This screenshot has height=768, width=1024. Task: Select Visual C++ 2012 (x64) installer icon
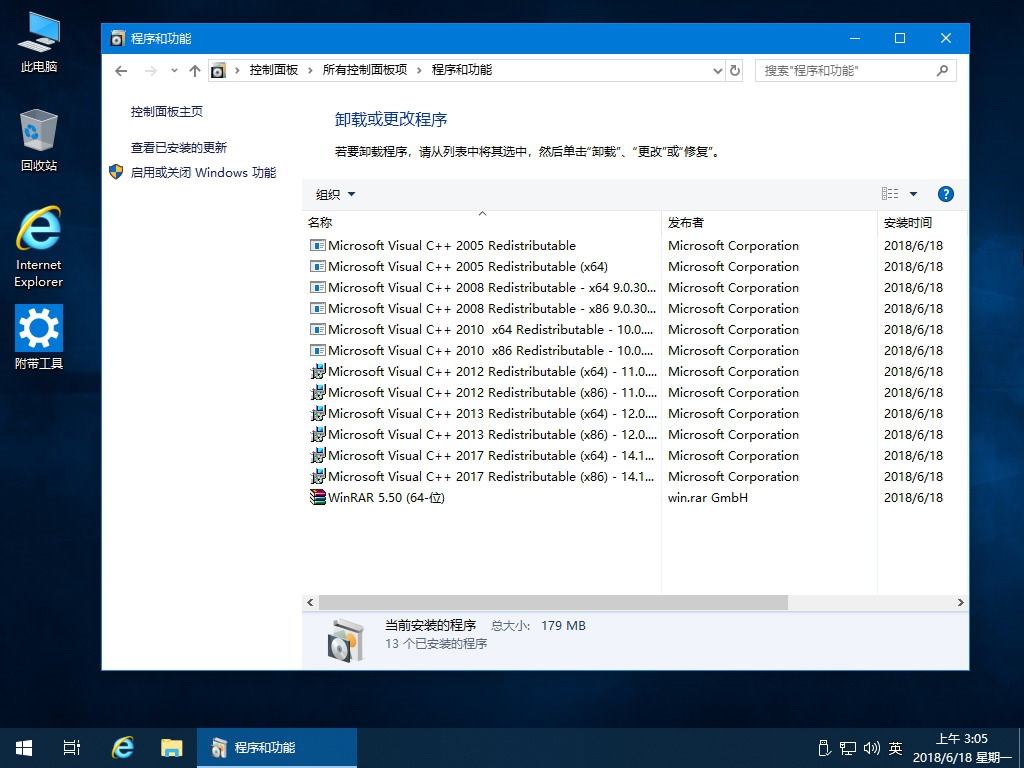click(x=317, y=372)
